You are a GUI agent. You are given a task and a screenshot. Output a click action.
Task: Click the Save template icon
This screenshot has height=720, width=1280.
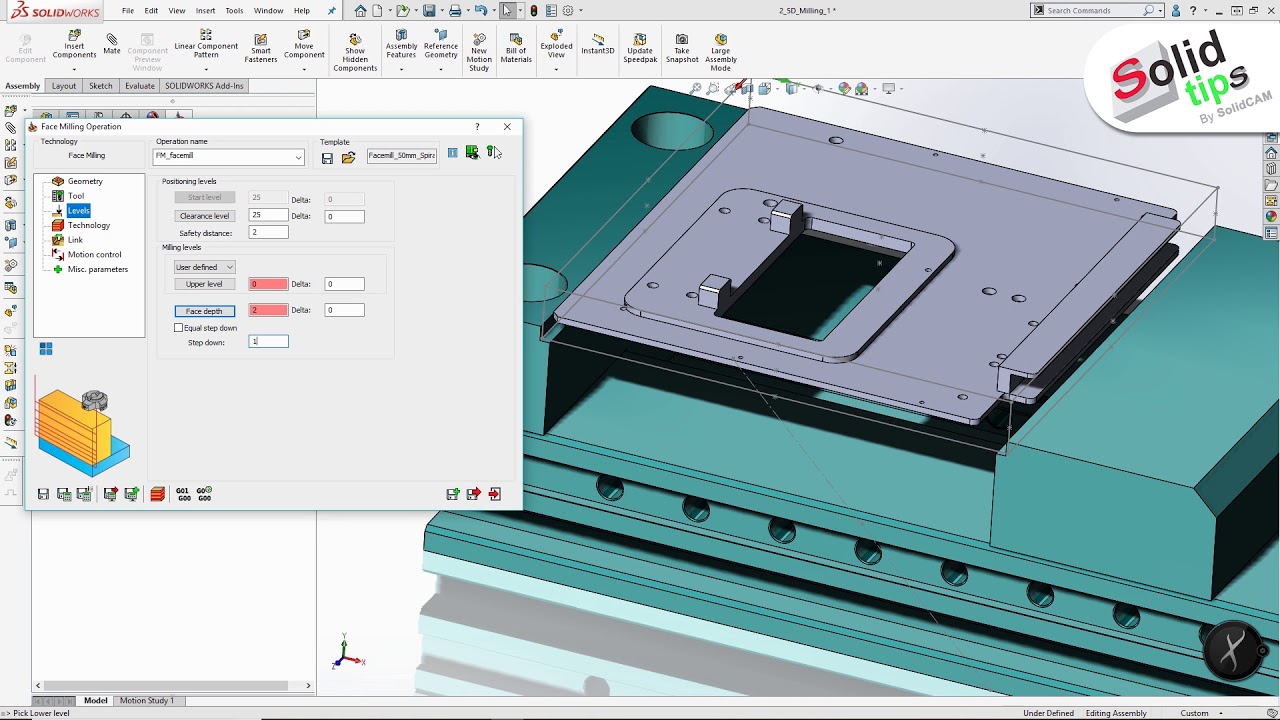pyautogui.click(x=327, y=157)
